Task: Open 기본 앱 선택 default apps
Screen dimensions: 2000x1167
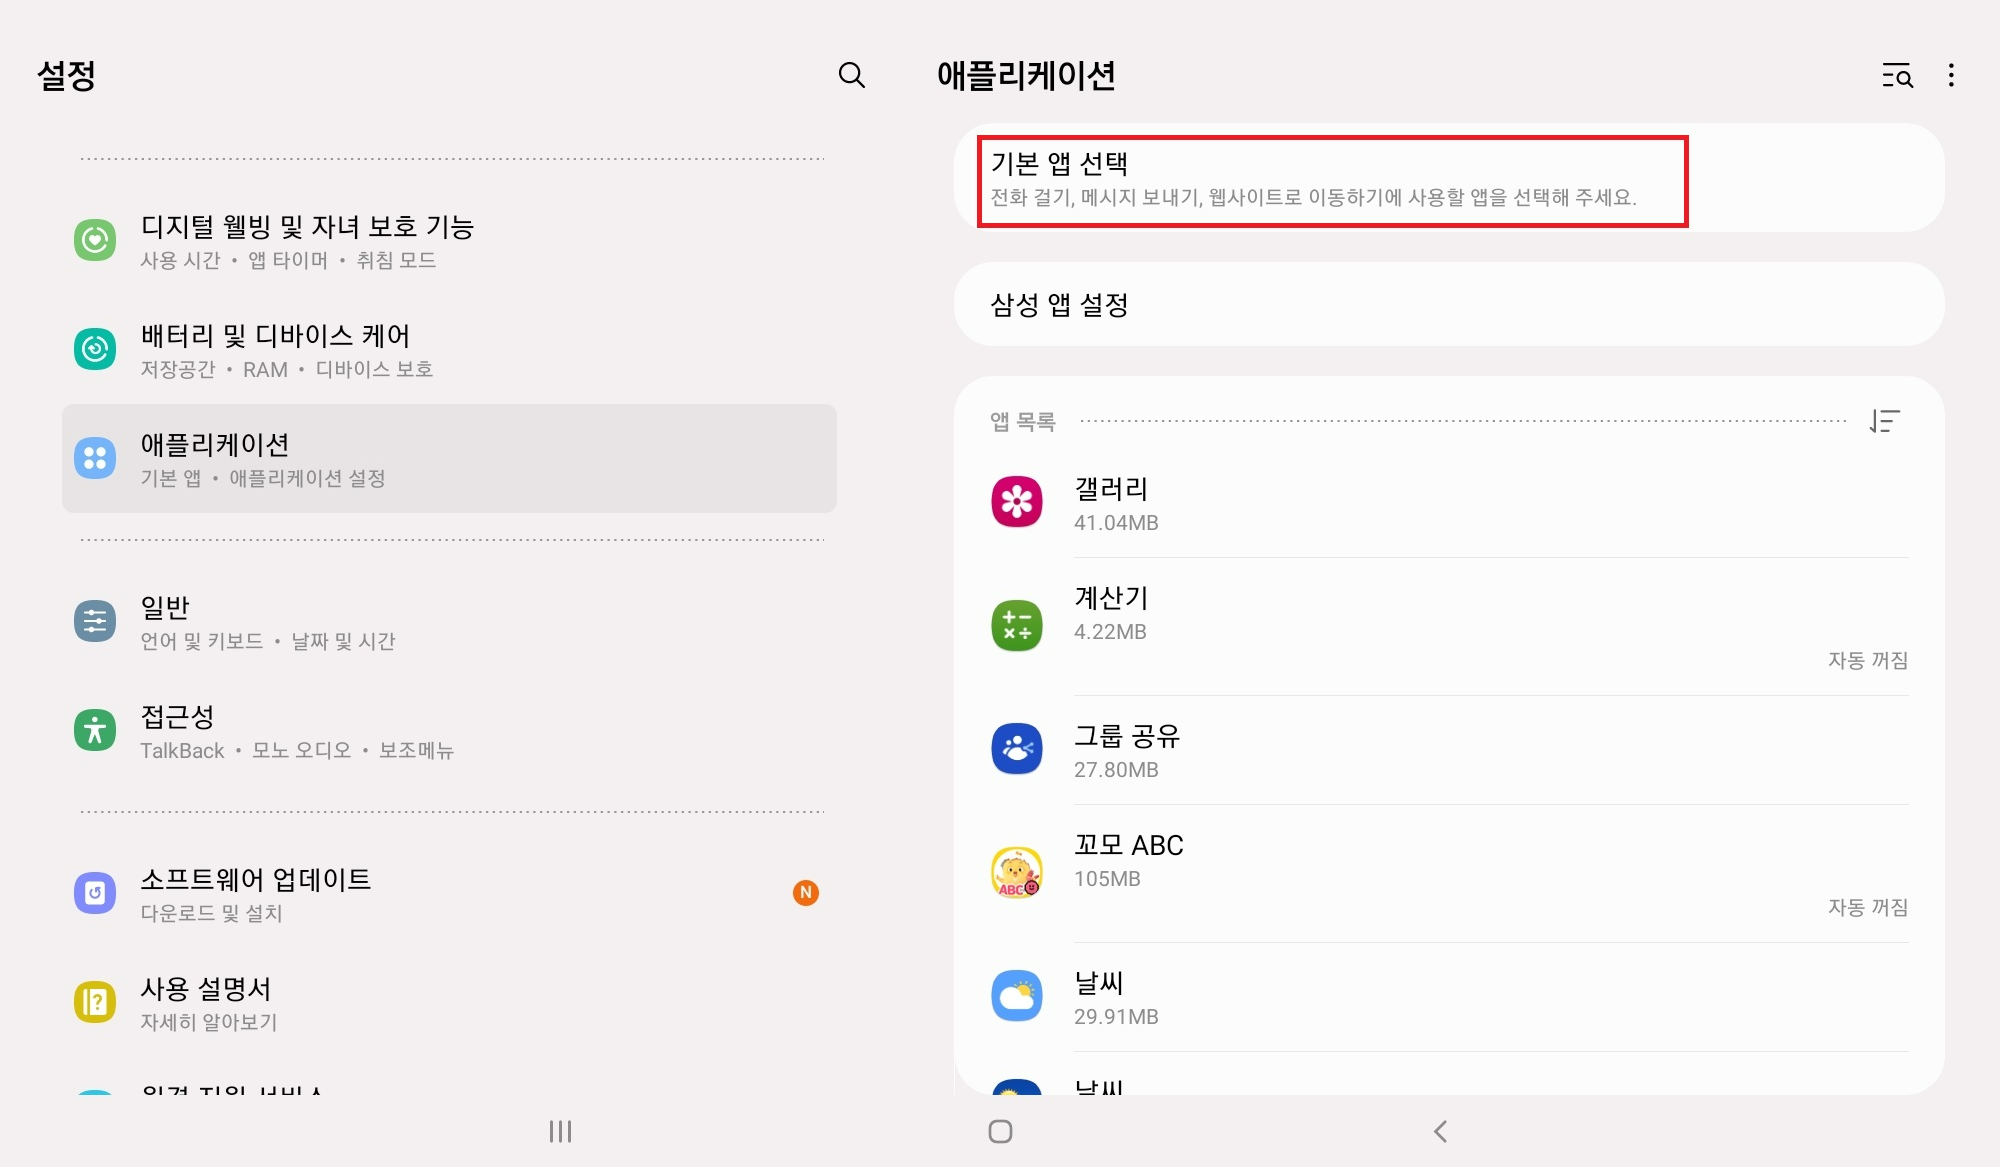Action: 1330,179
